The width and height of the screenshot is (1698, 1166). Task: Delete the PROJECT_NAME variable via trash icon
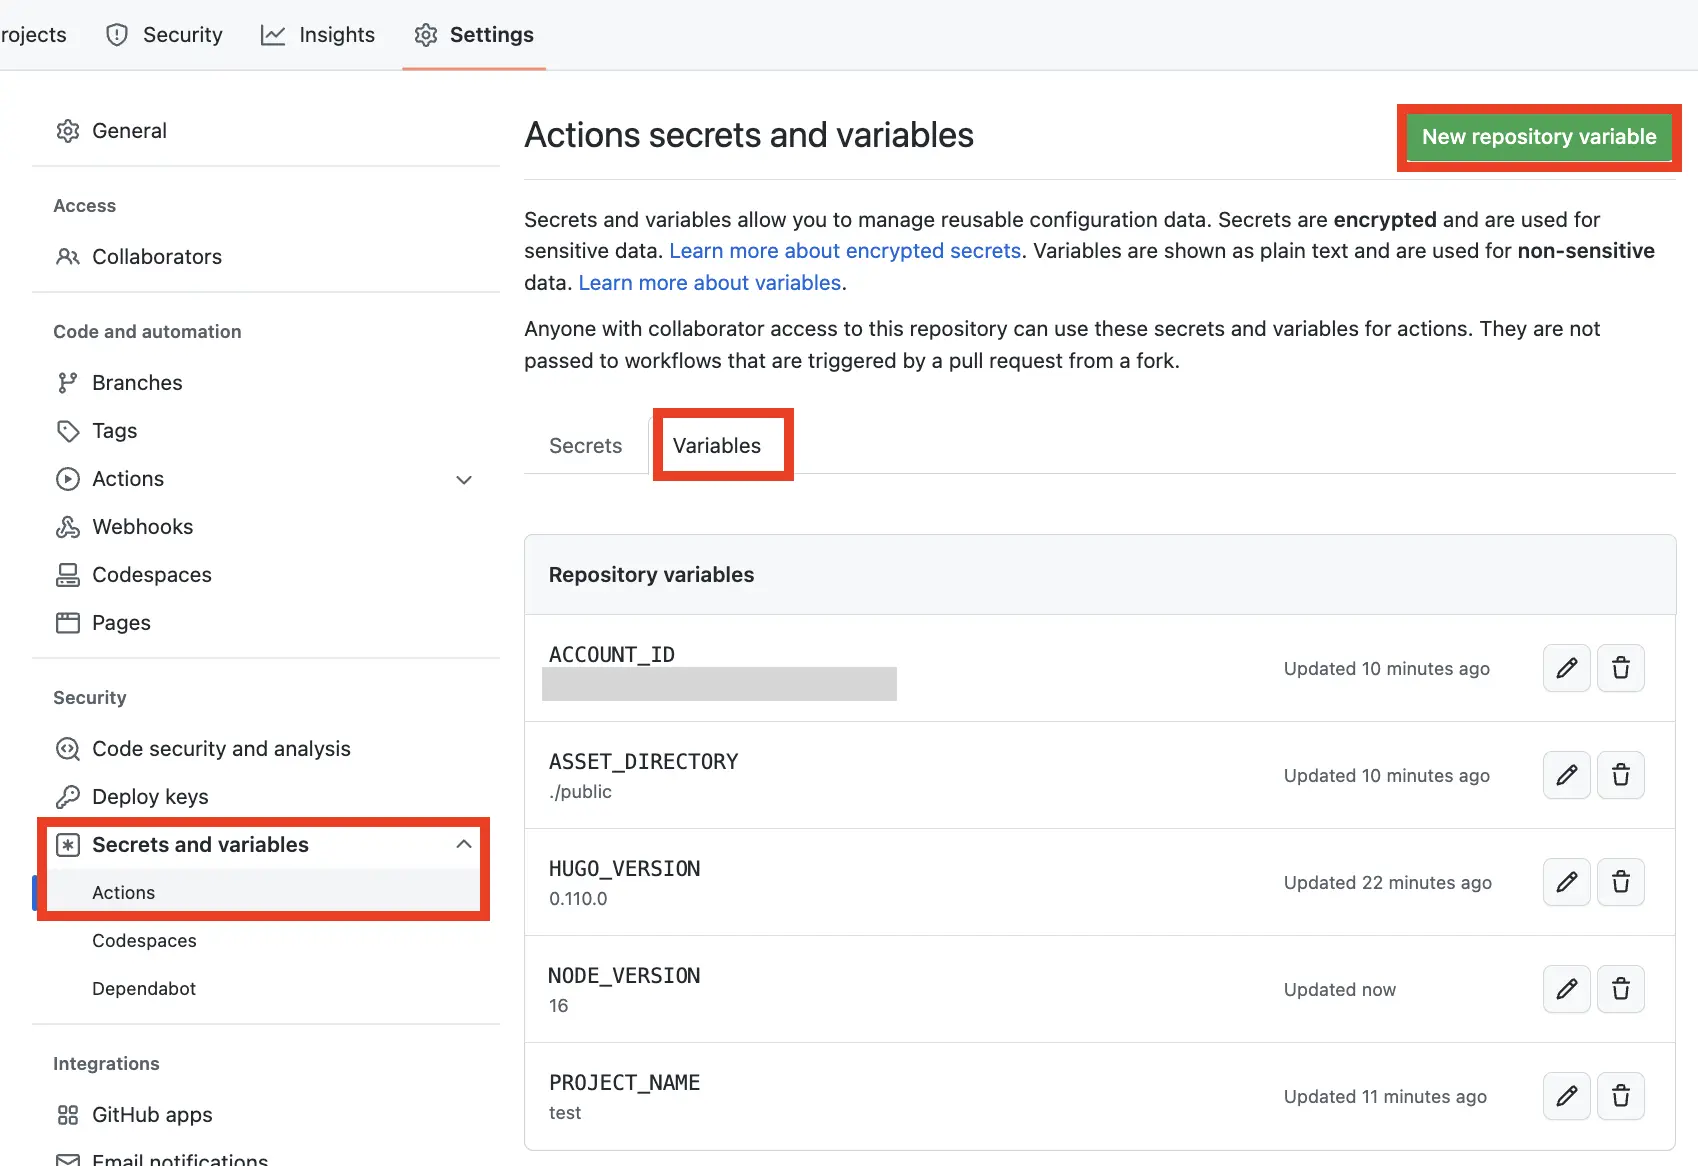1621,1096
